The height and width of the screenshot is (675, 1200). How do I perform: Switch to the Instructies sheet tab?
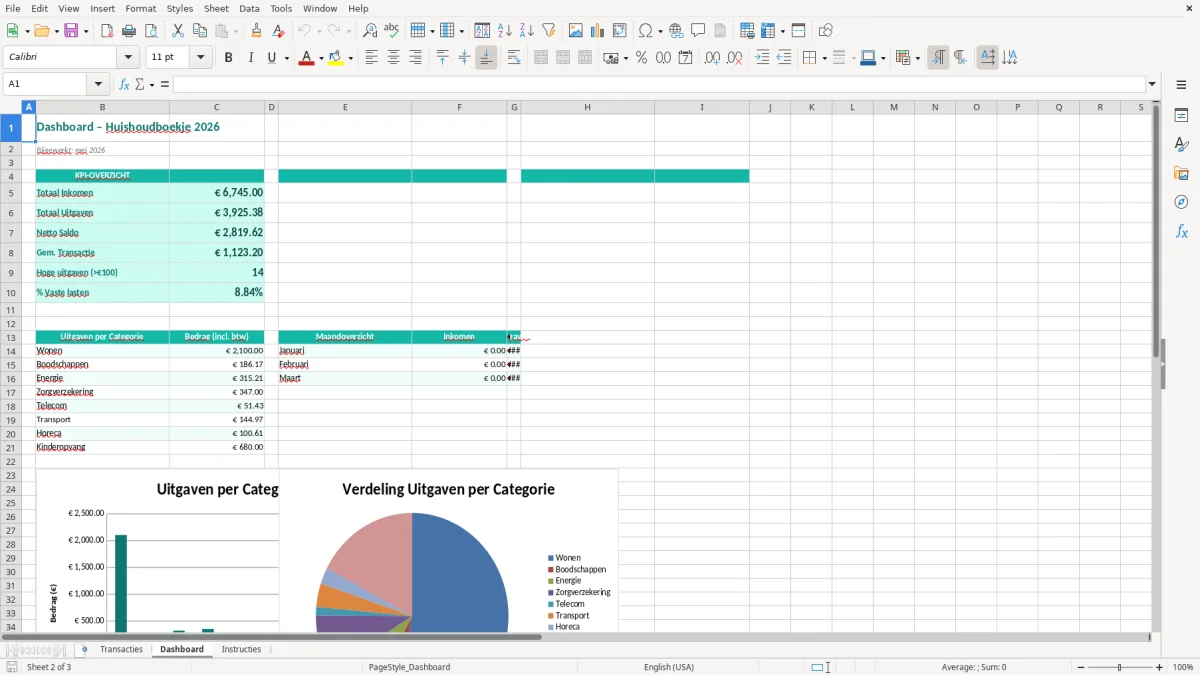click(241, 649)
